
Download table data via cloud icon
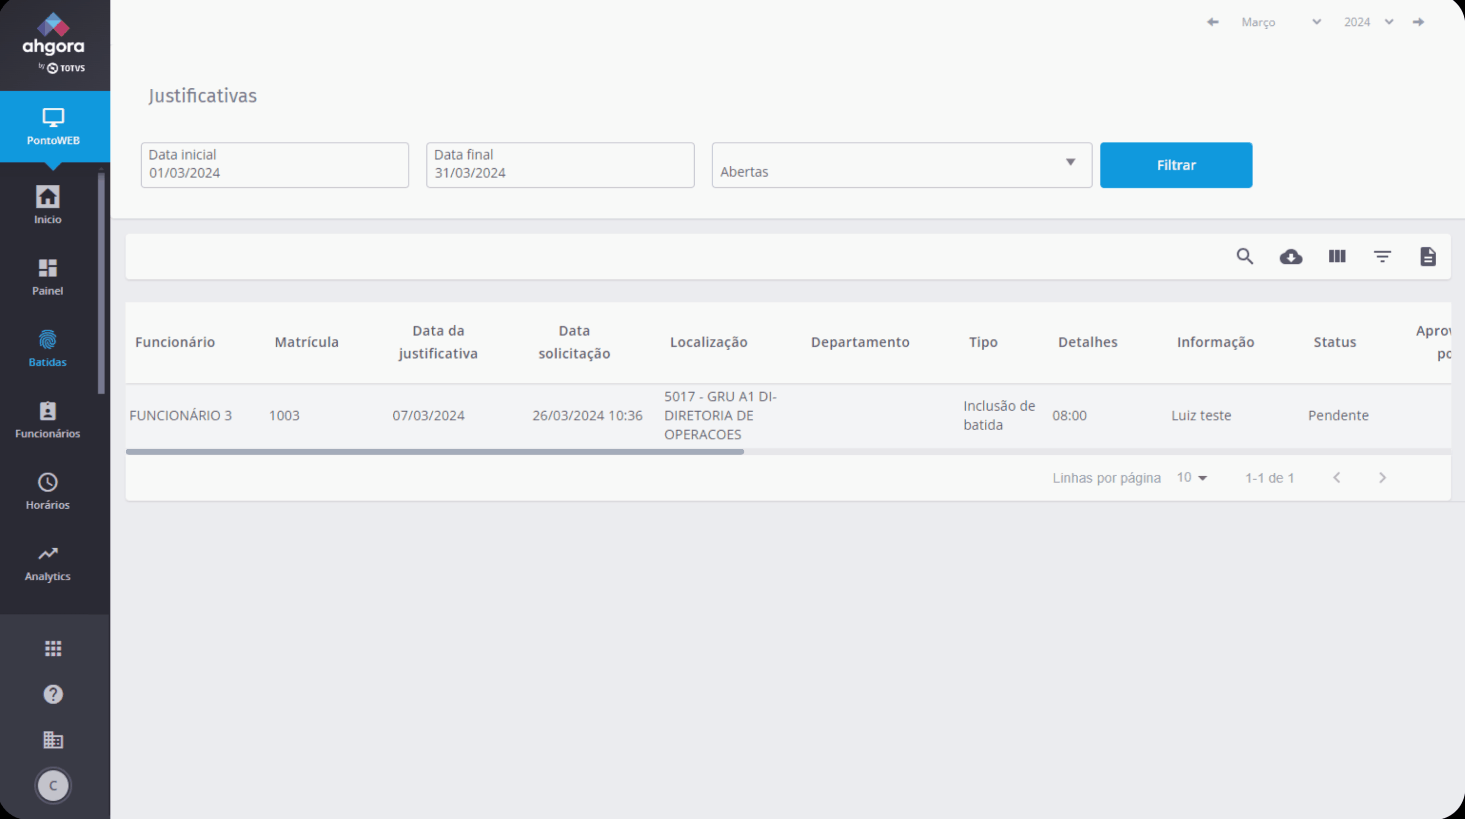(x=1291, y=257)
